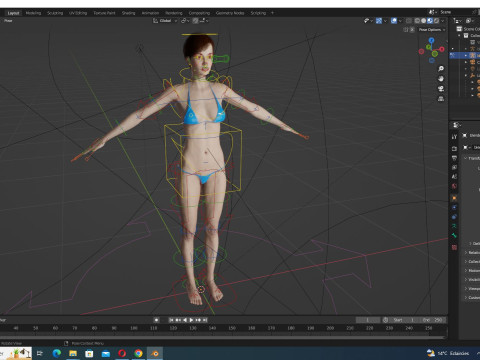480x360 pixels.
Task: Open the Object Constraints properties tab
Action: tap(454, 217)
